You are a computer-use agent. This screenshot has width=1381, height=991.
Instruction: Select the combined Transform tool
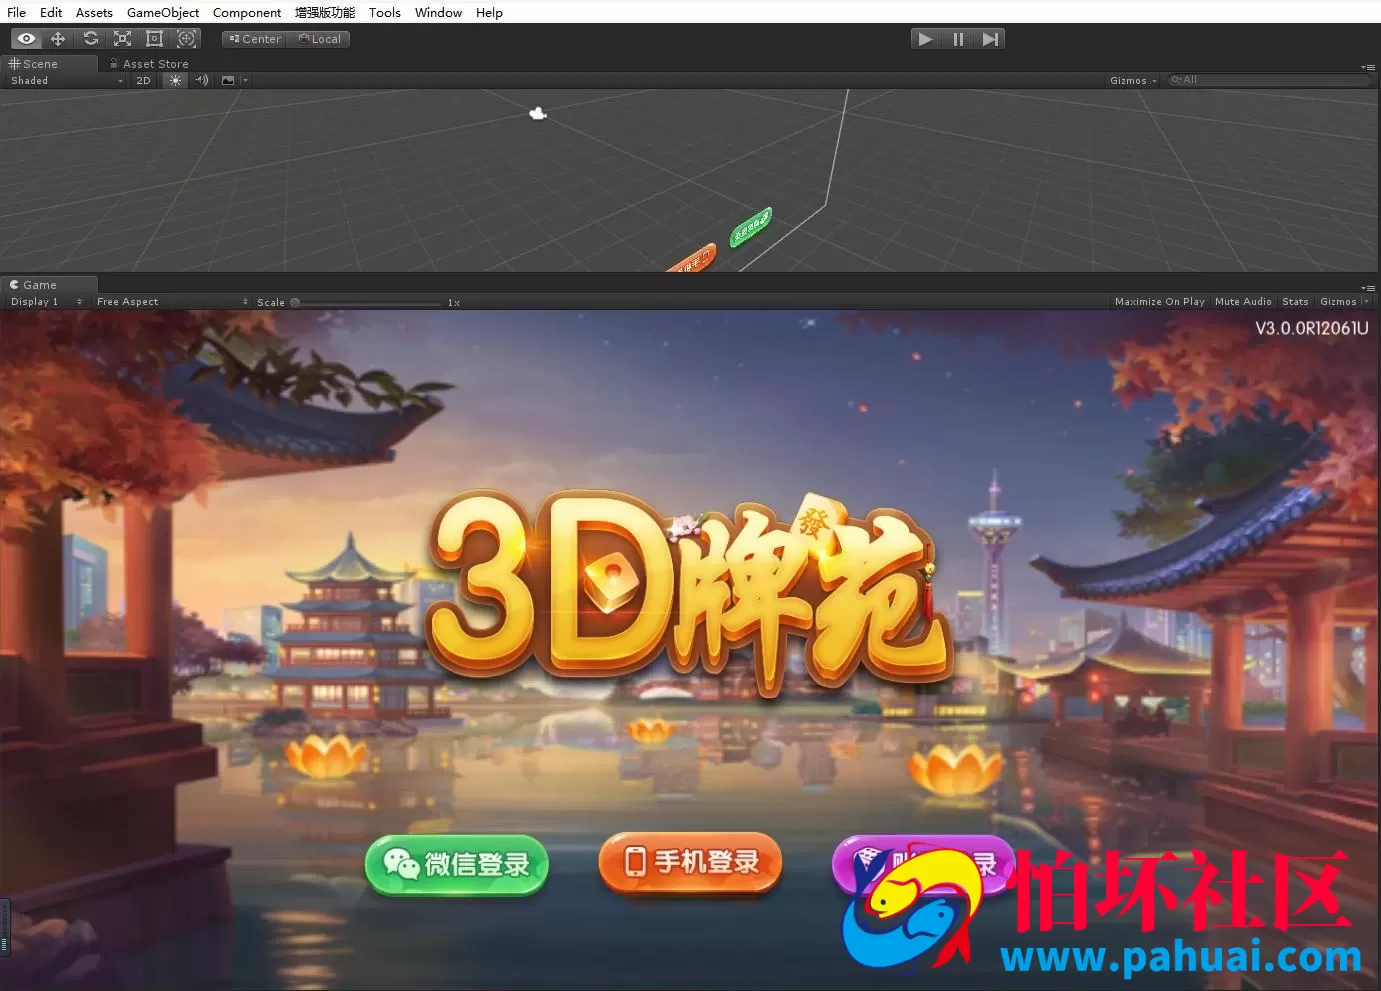pos(186,39)
